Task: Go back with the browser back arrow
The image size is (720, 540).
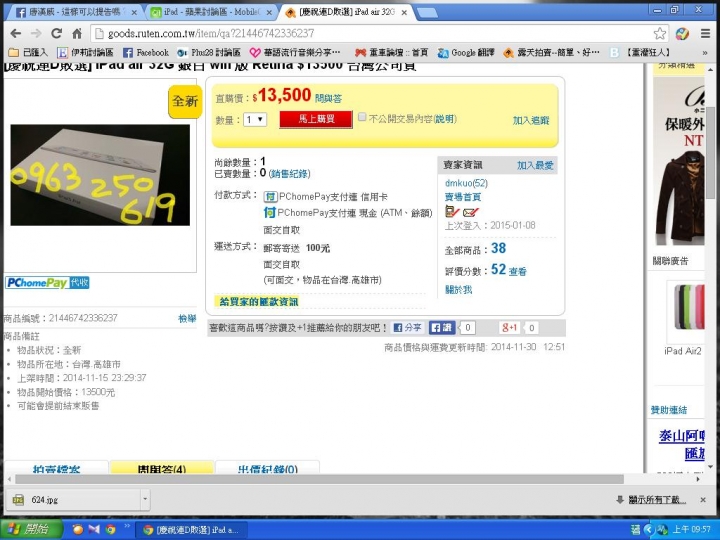Action: pos(16,34)
